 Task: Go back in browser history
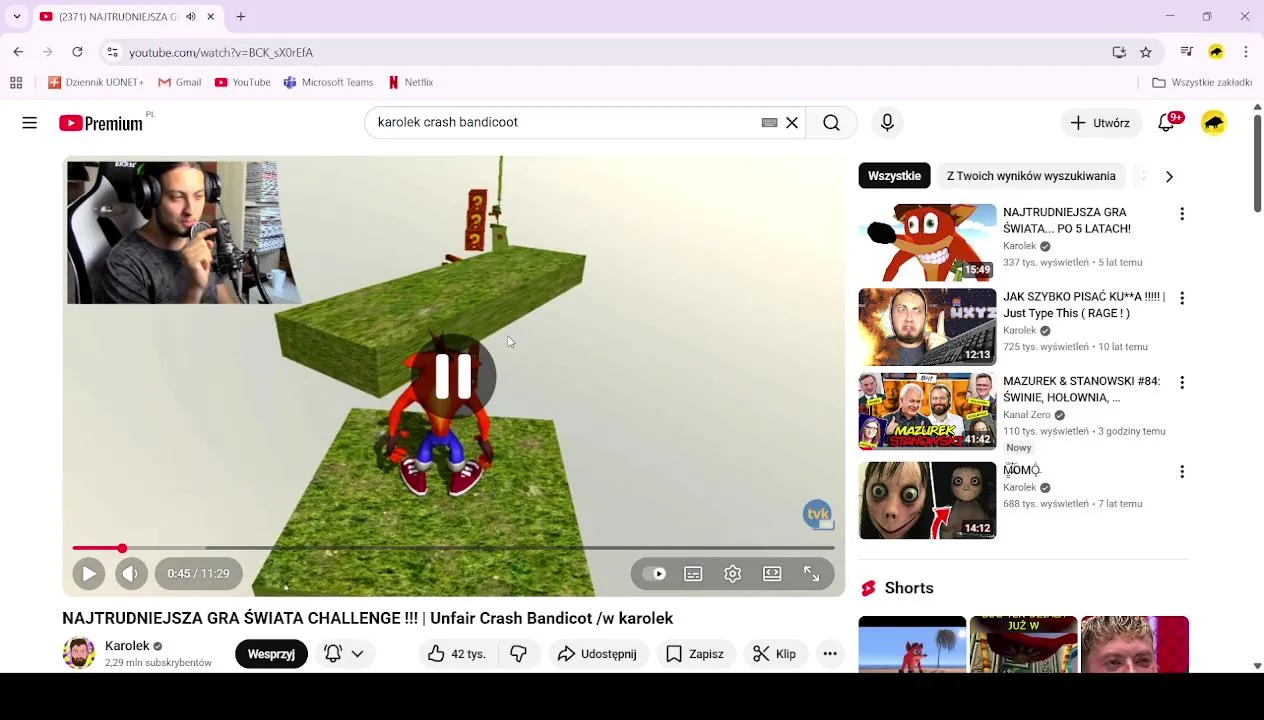point(18,52)
